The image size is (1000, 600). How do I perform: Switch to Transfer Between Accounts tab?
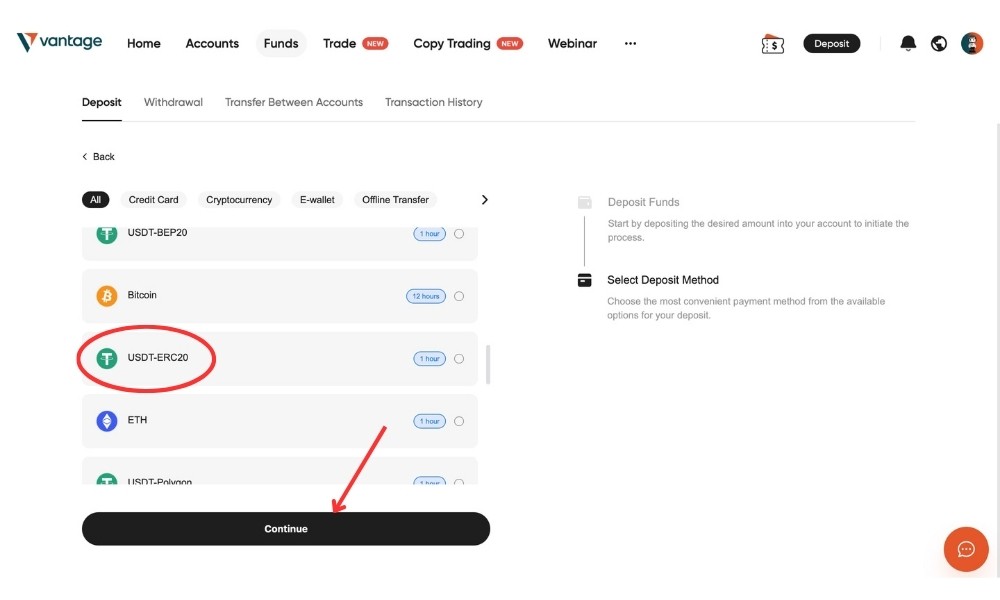293,102
